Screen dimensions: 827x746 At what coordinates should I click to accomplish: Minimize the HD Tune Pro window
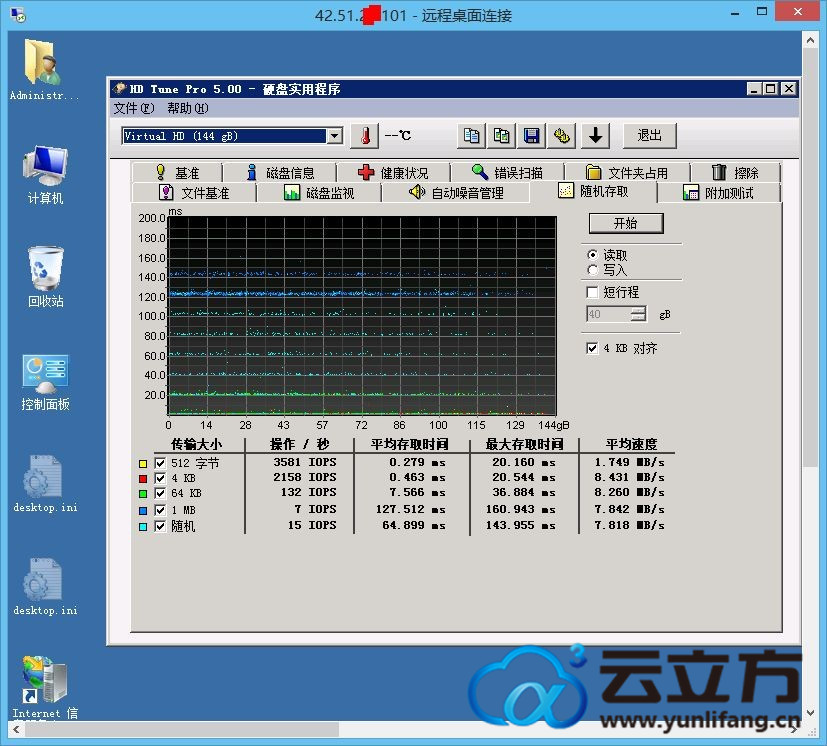(x=754, y=89)
